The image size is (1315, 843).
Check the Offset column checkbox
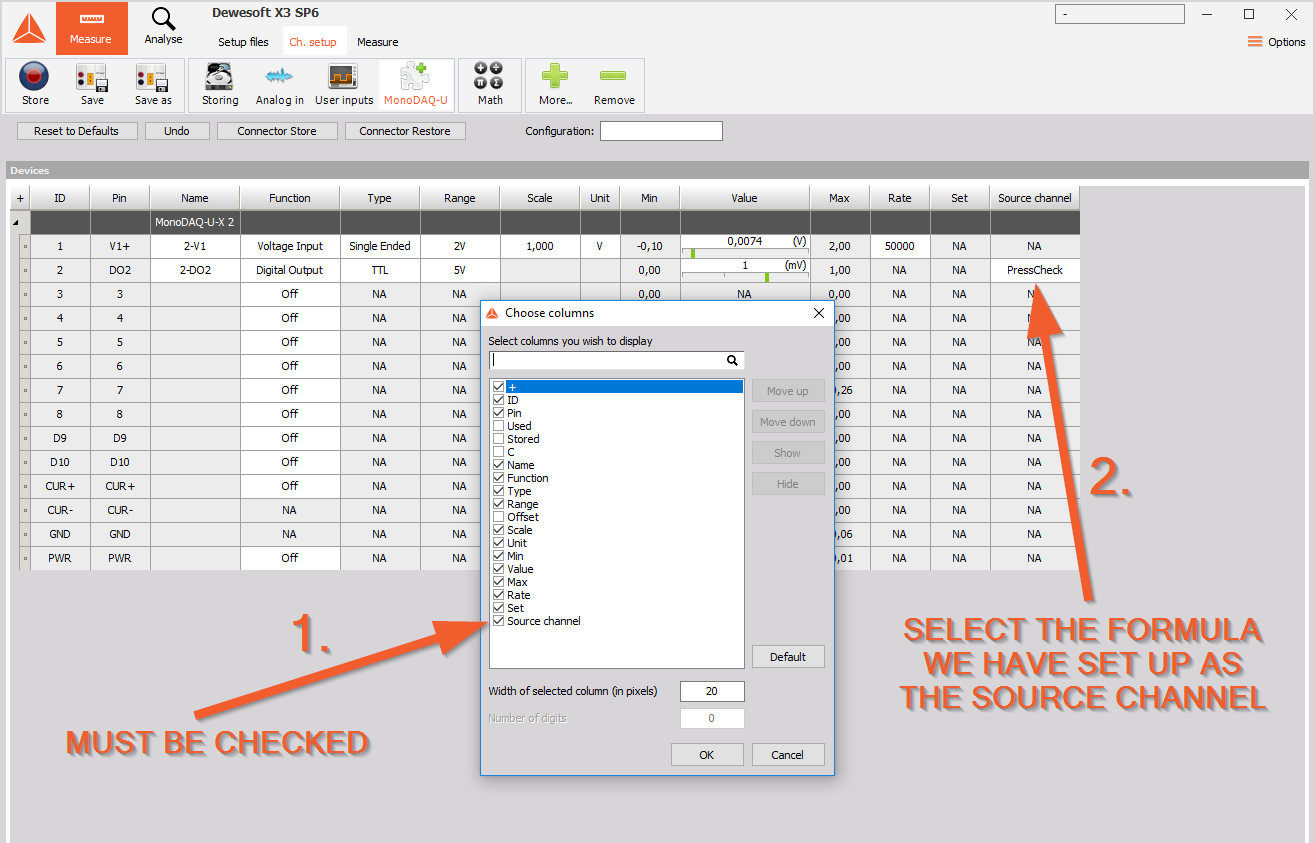coord(498,517)
